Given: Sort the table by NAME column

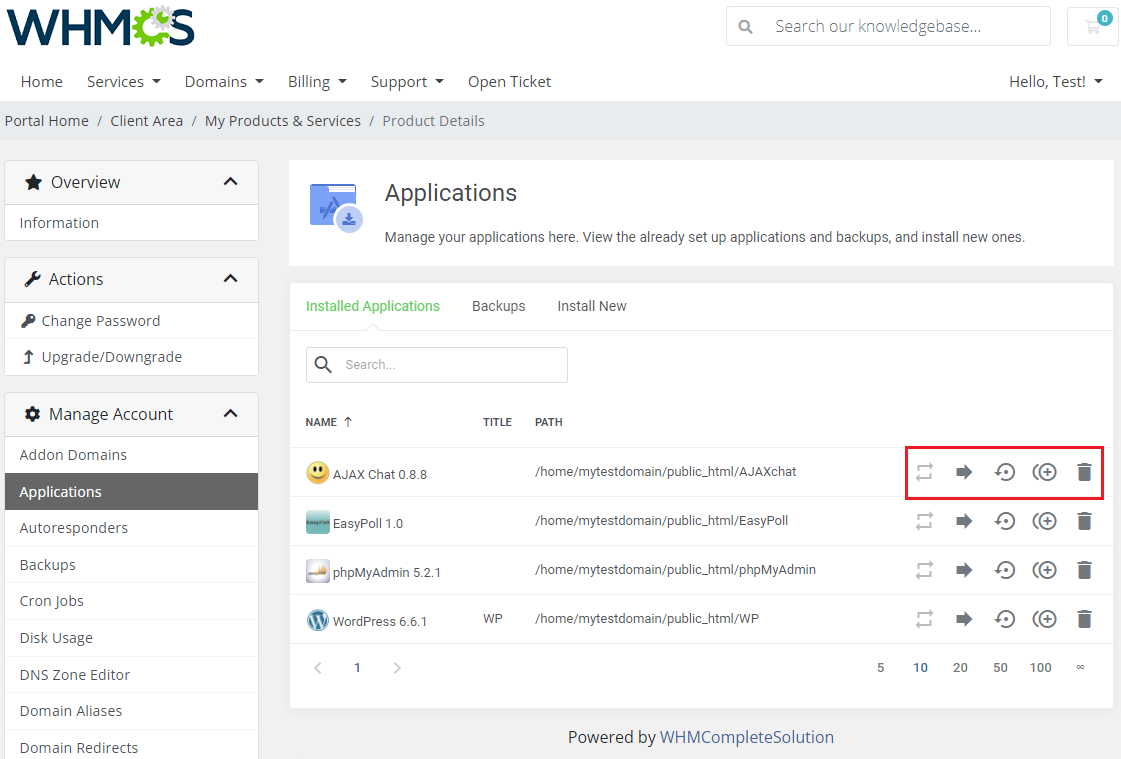Looking at the screenshot, I should [x=328, y=422].
